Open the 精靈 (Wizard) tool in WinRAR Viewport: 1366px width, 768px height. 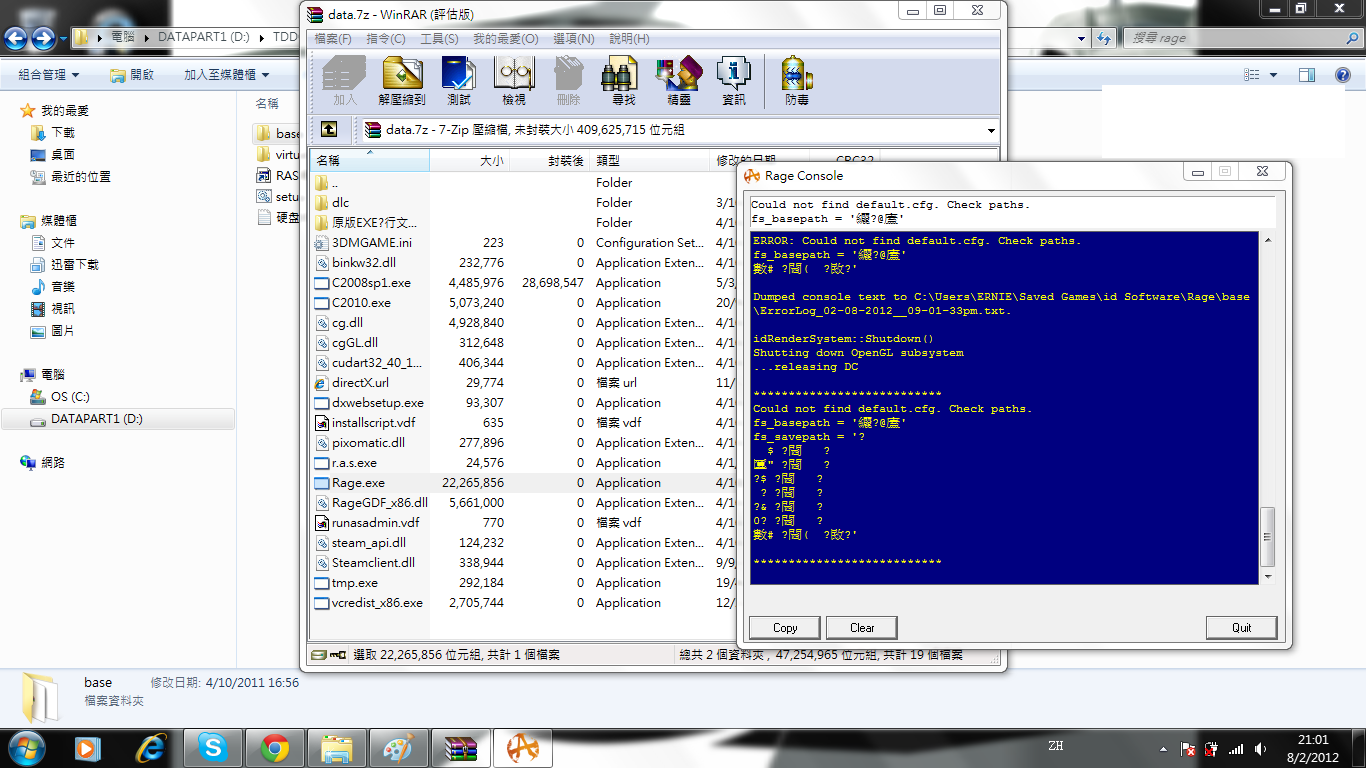coord(678,81)
